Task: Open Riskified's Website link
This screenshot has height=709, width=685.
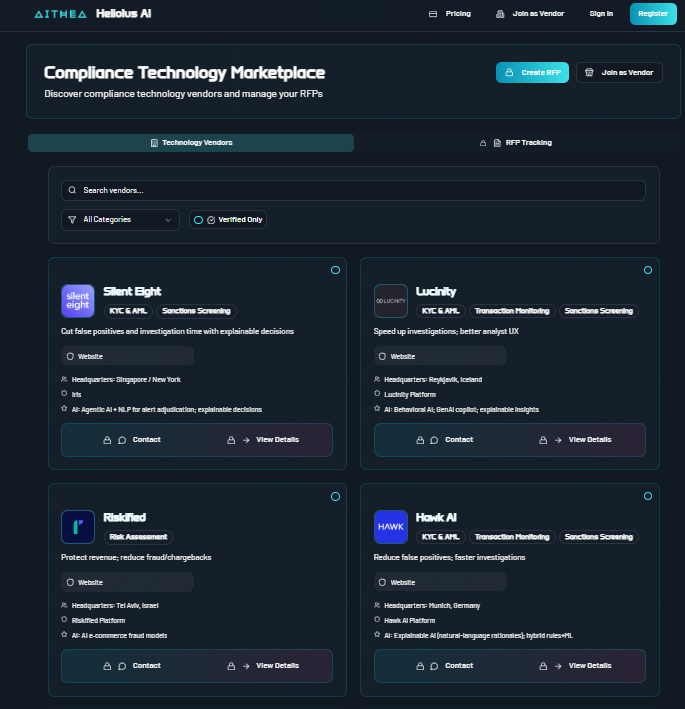Action: click(x=128, y=582)
